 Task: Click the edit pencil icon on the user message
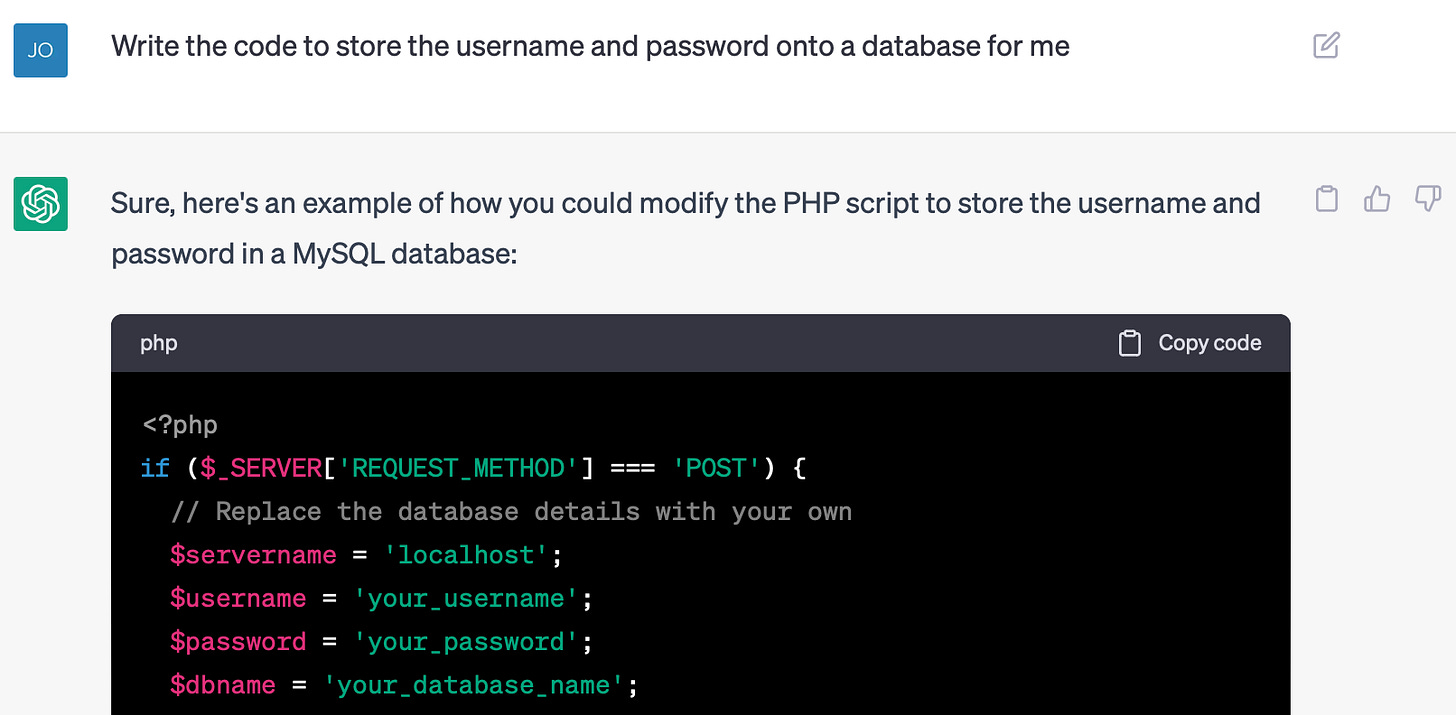pos(1326,45)
